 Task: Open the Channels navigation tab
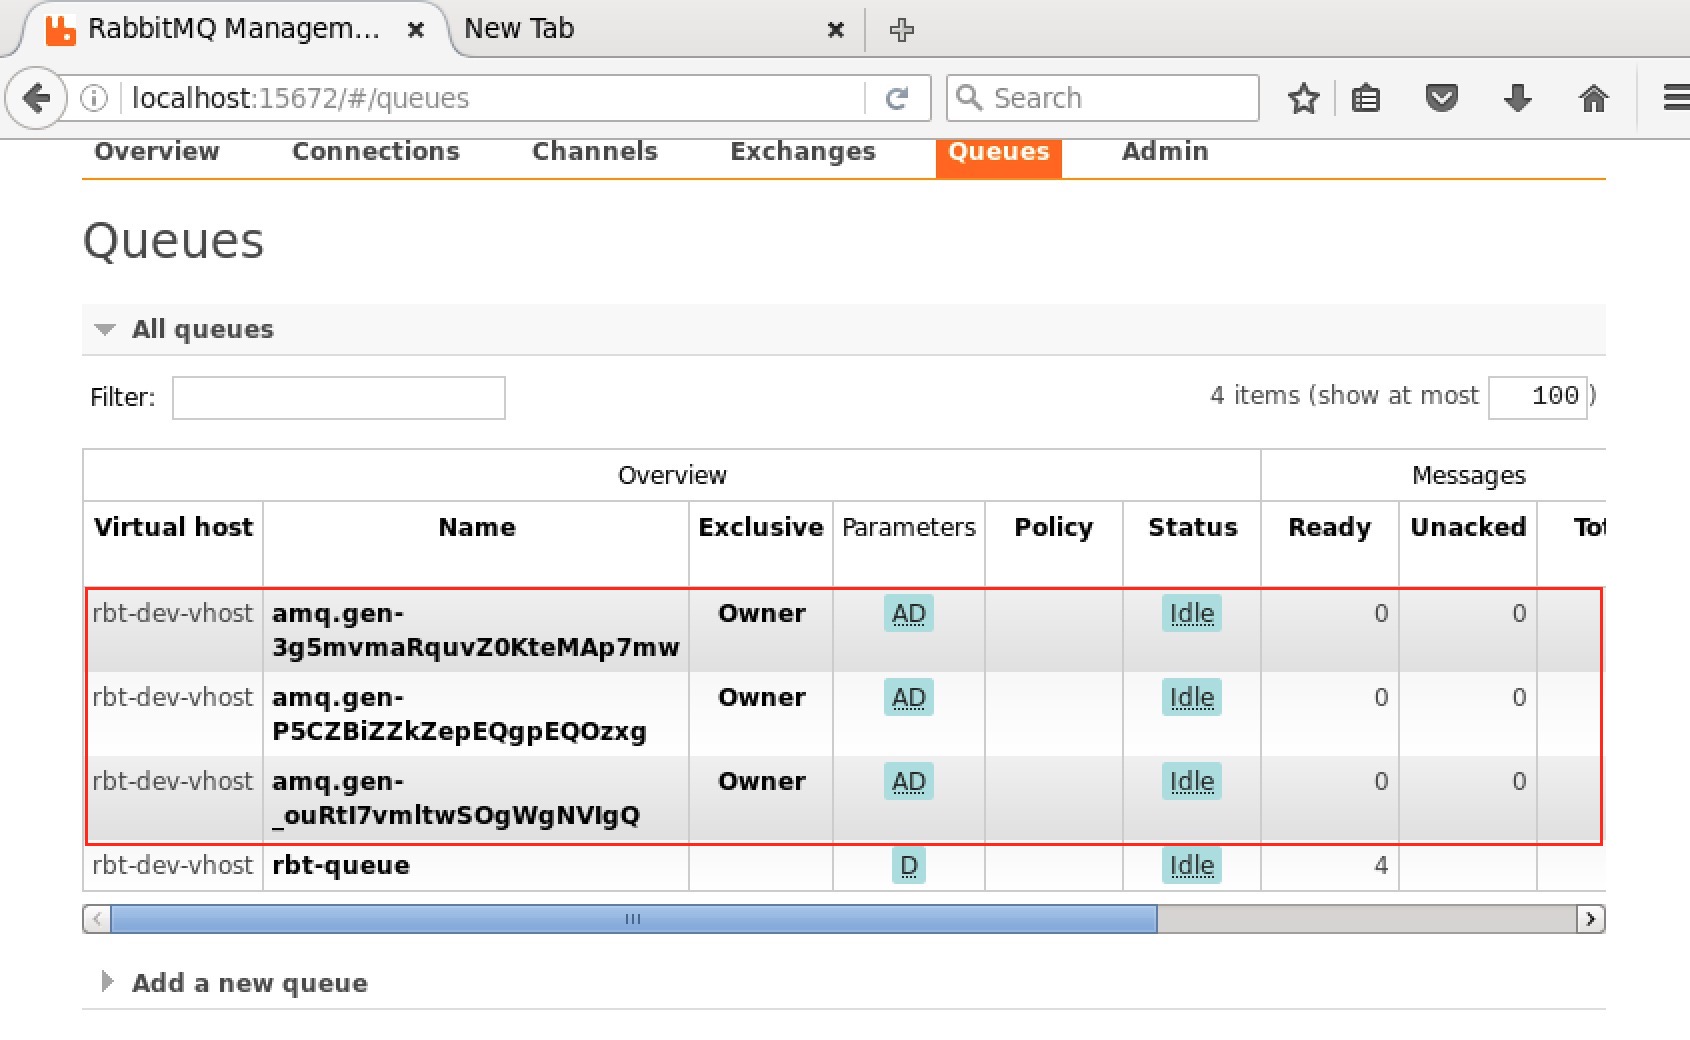[x=595, y=151]
